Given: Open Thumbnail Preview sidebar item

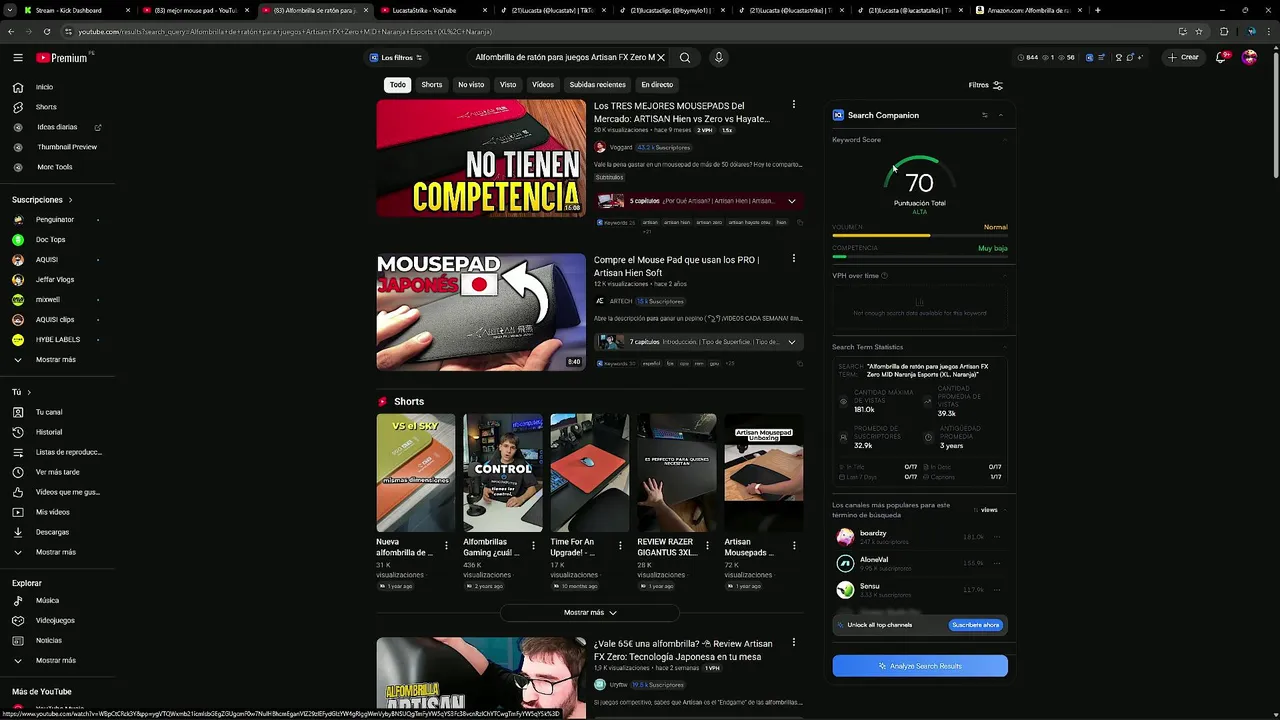Looking at the screenshot, I should 67,147.
